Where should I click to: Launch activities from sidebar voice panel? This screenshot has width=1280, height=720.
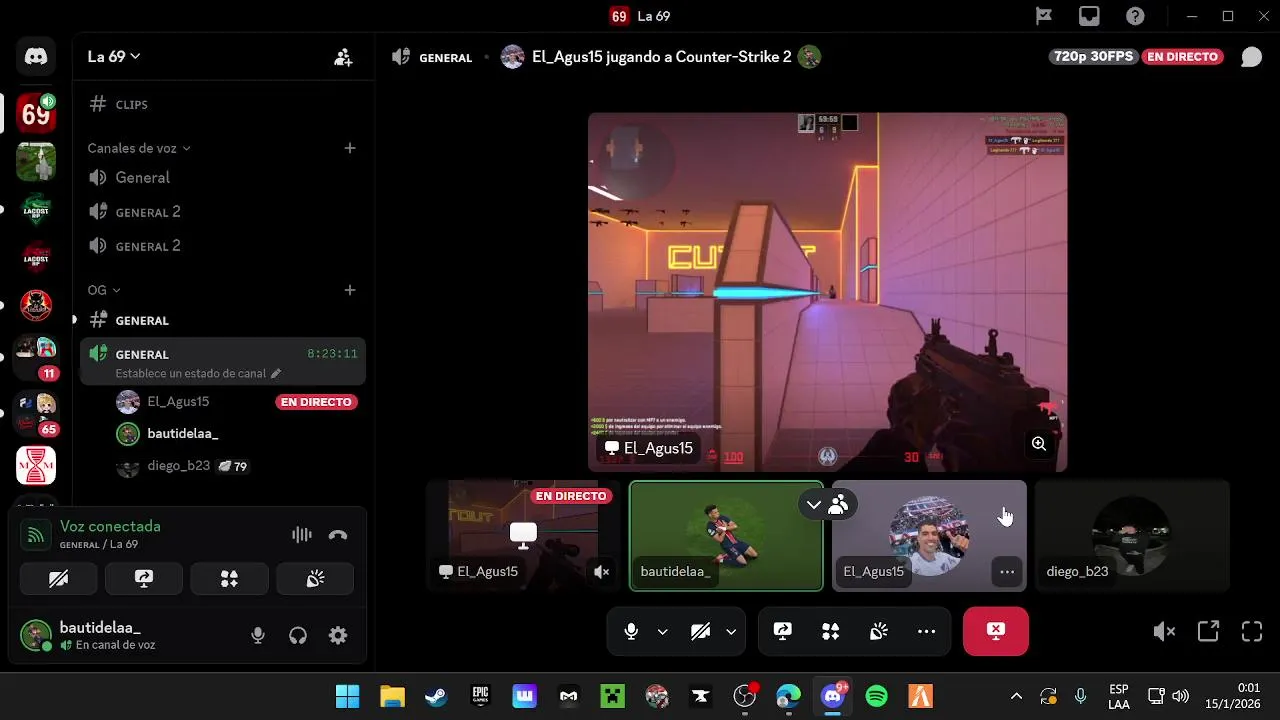click(230, 578)
